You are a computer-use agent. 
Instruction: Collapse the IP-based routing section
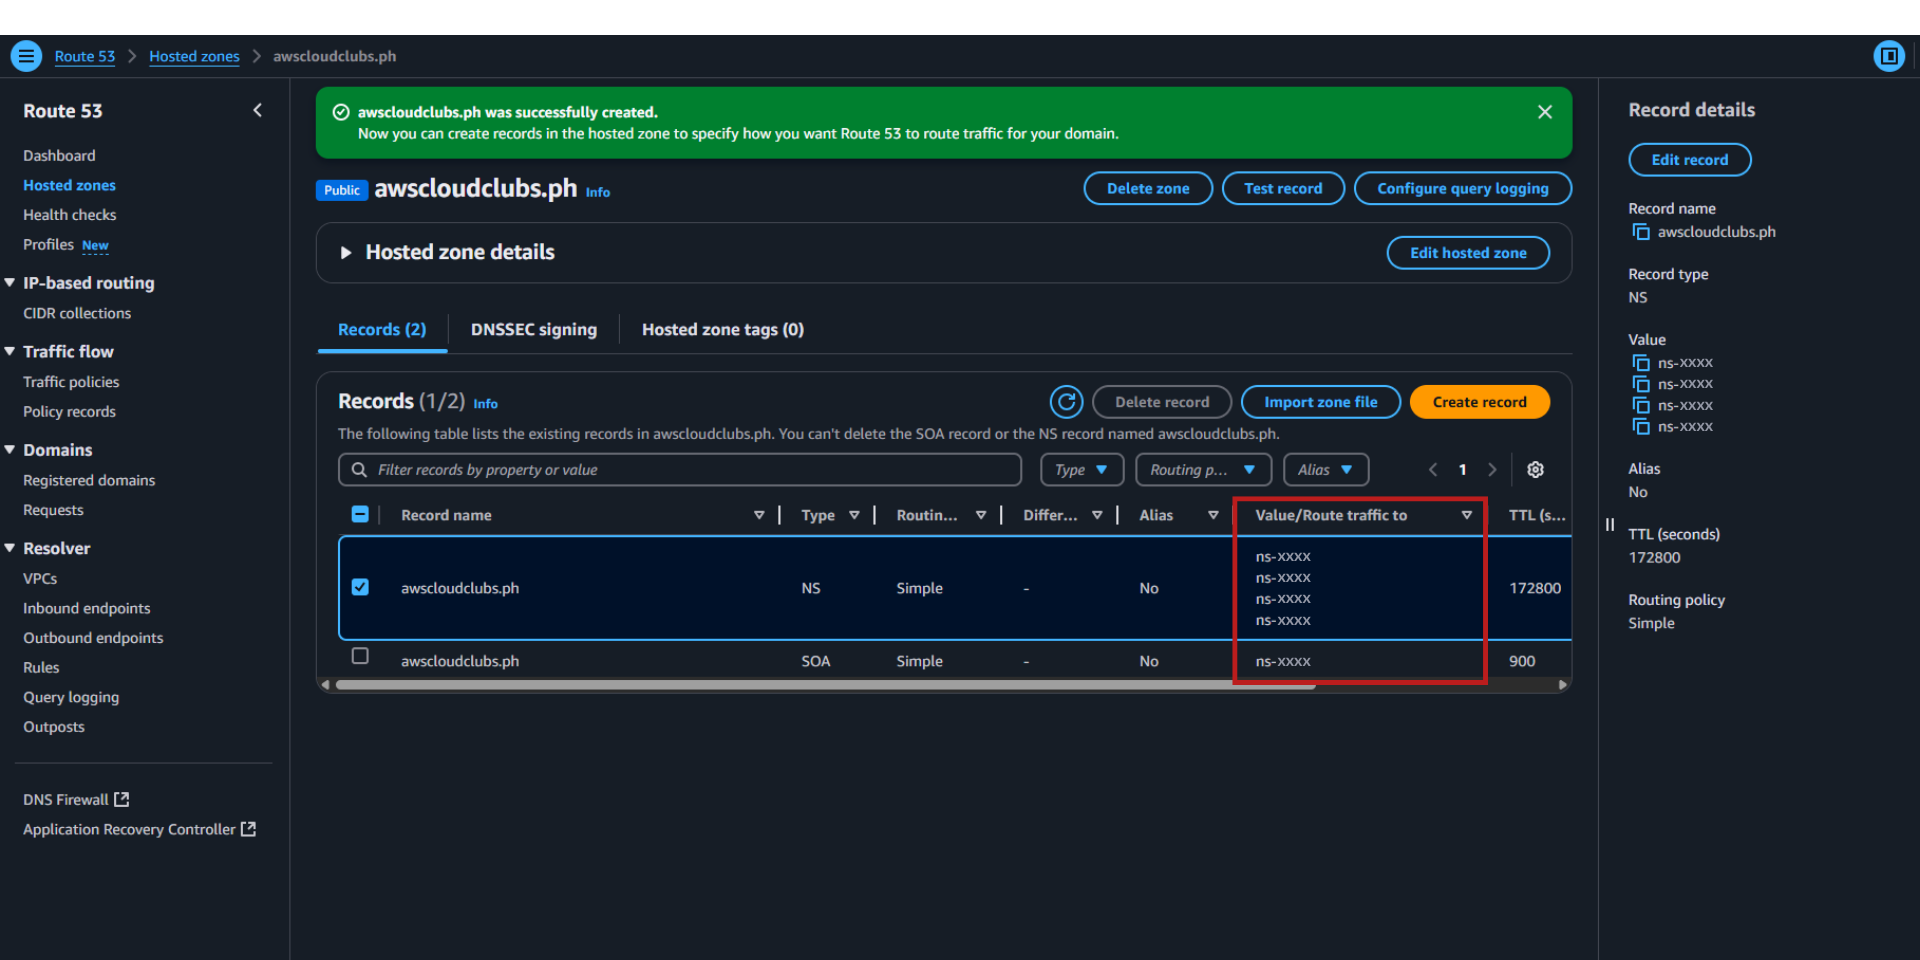[10, 283]
